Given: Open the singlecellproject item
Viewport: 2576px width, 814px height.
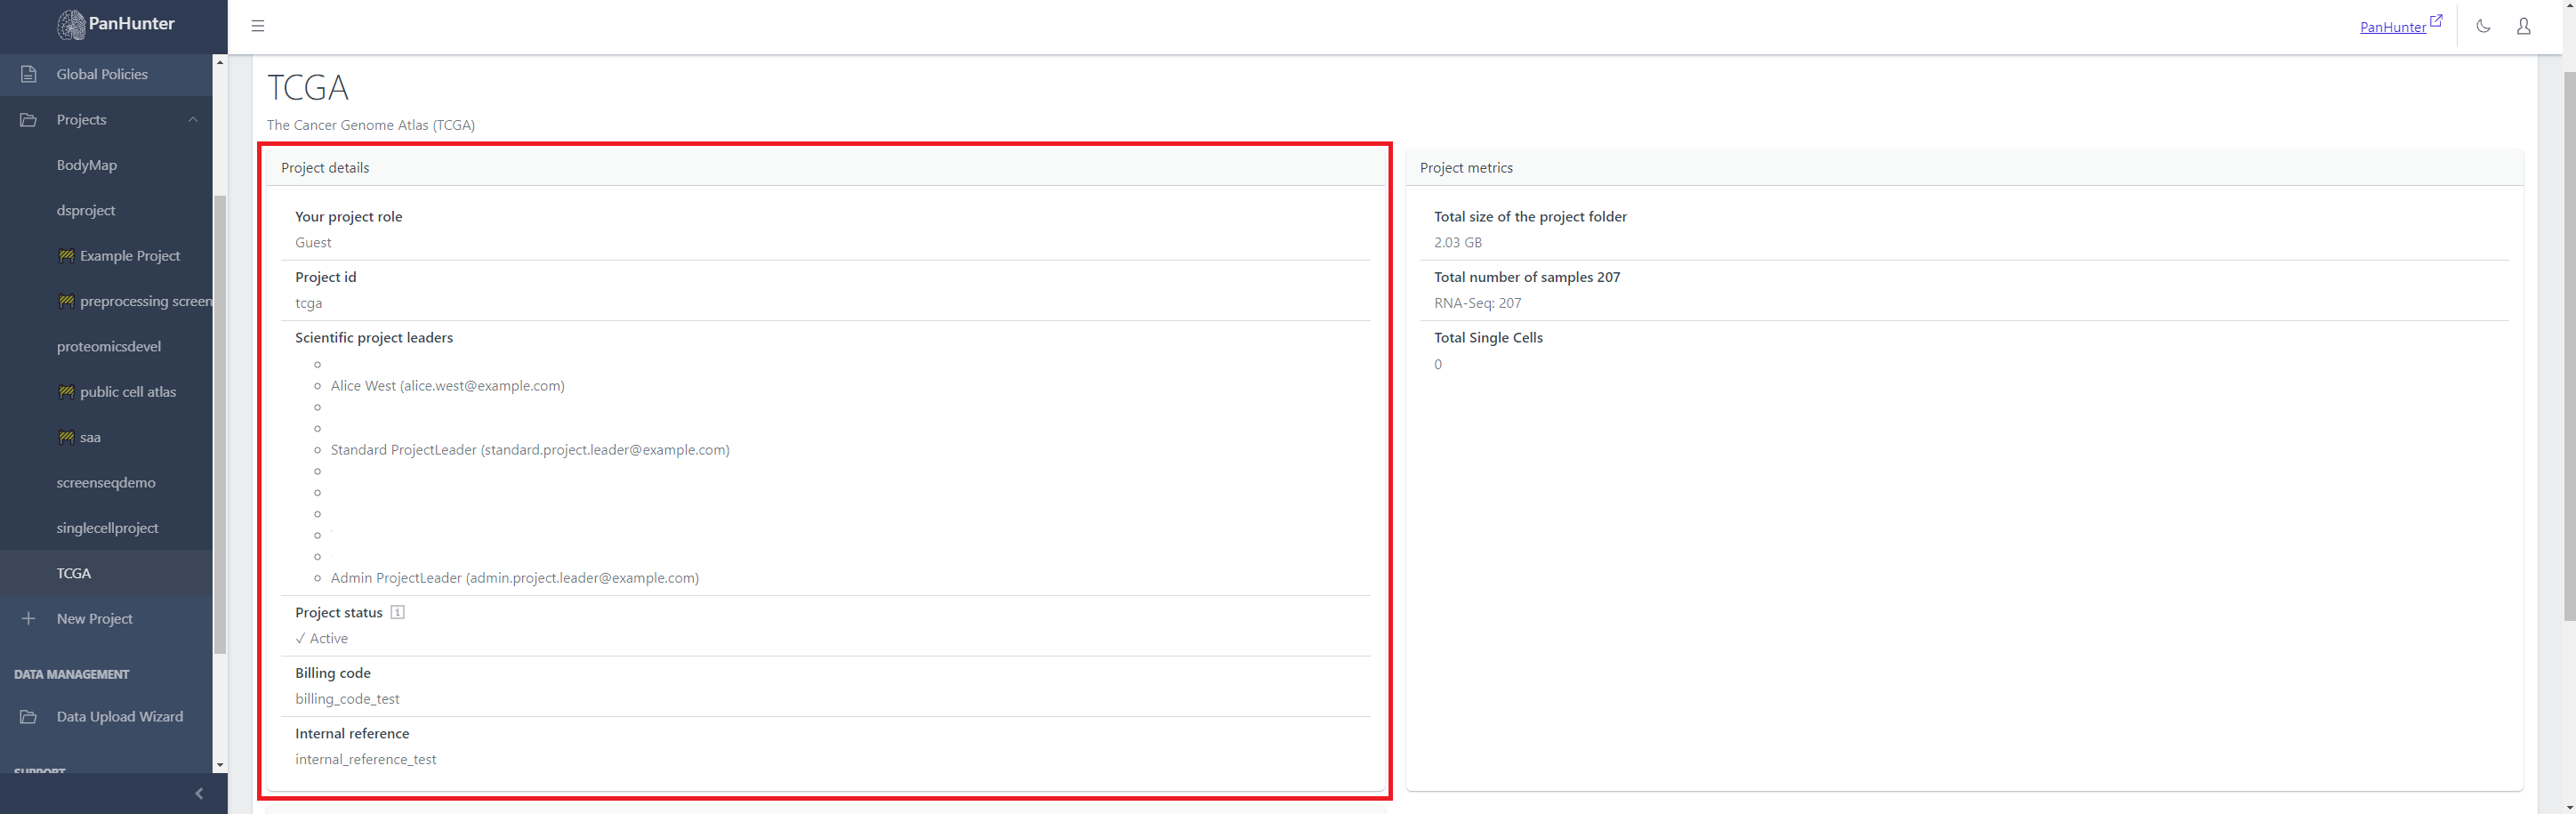Looking at the screenshot, I should (107, 528).
